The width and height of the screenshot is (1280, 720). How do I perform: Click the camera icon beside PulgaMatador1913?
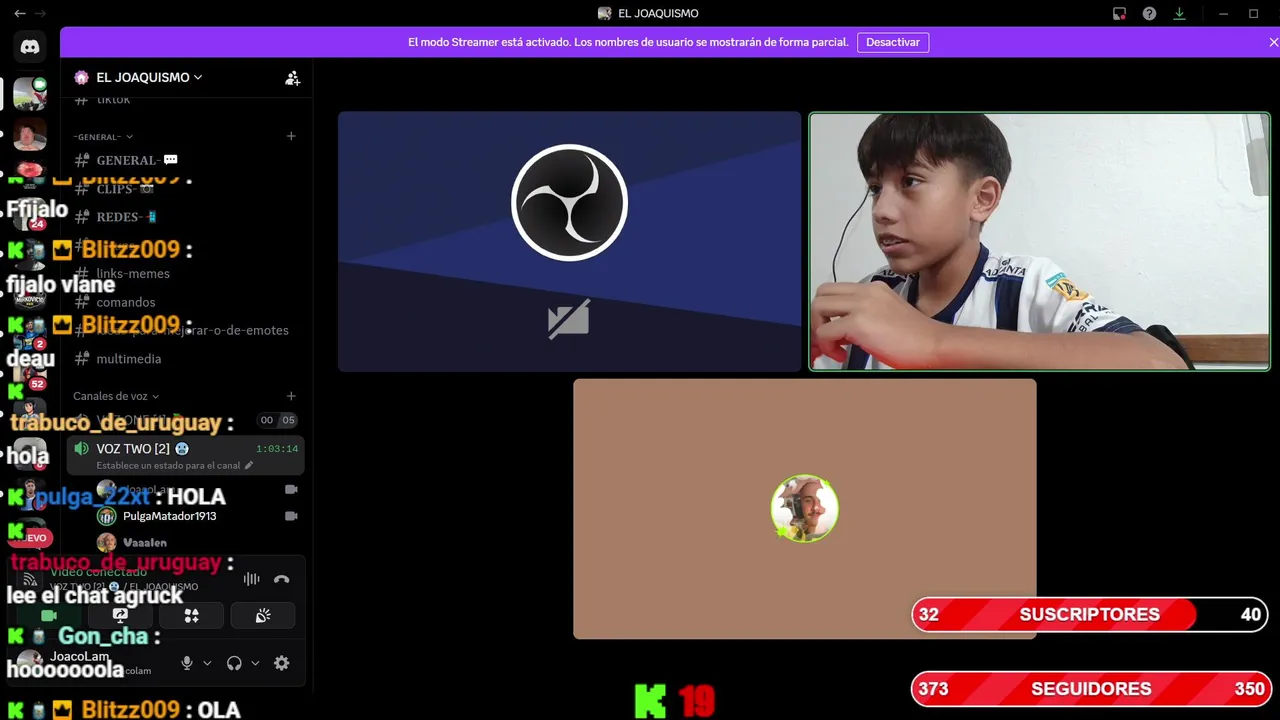(291, 516)
